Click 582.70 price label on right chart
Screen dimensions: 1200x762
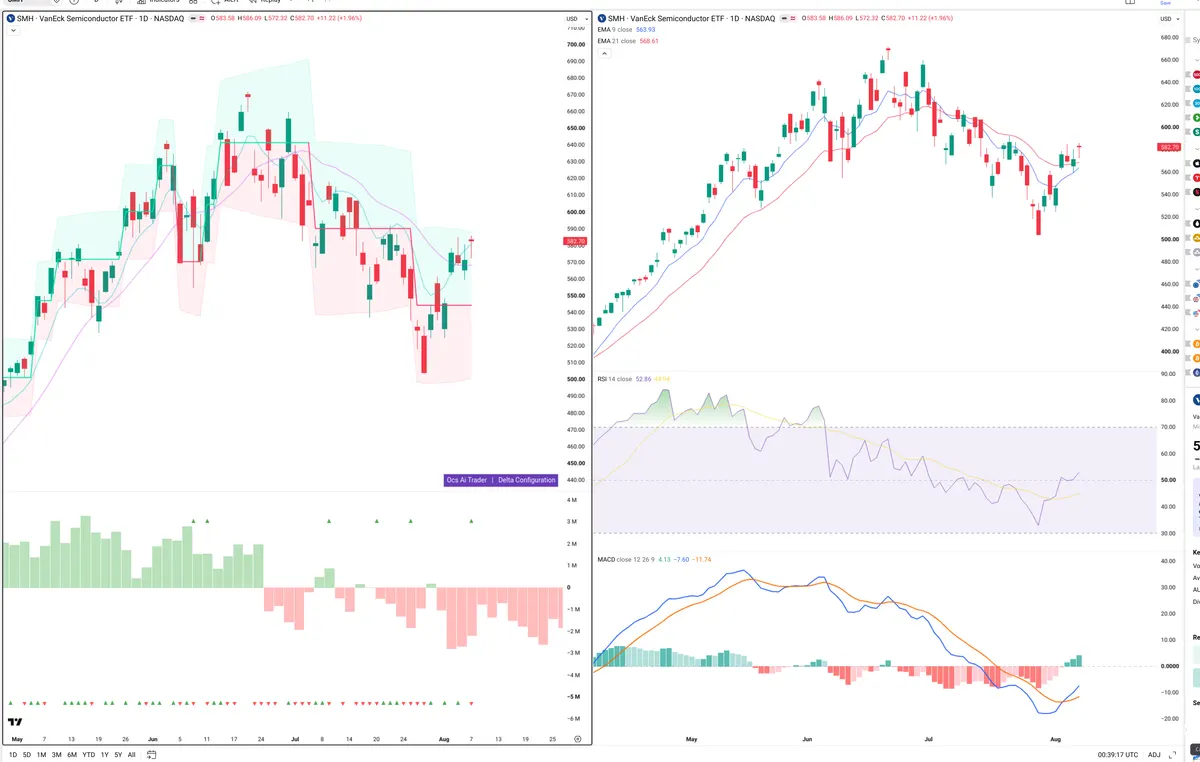click(1168, 147)
